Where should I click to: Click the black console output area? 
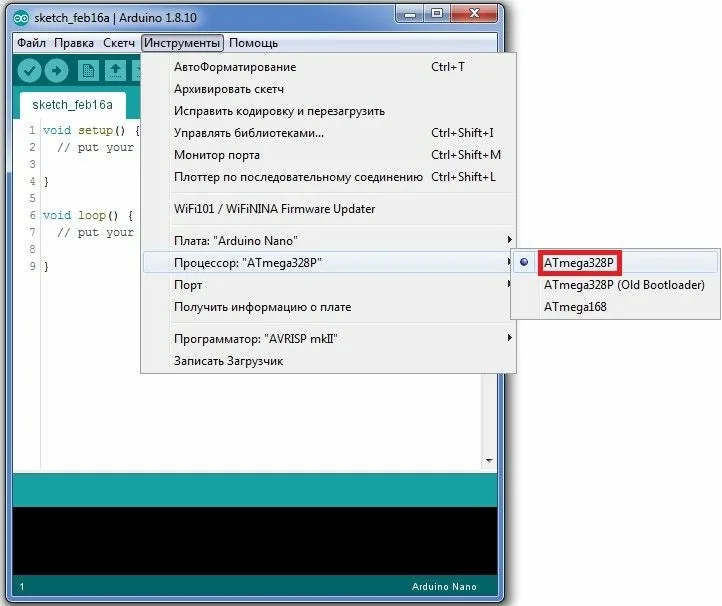click(x=255, y=541)
